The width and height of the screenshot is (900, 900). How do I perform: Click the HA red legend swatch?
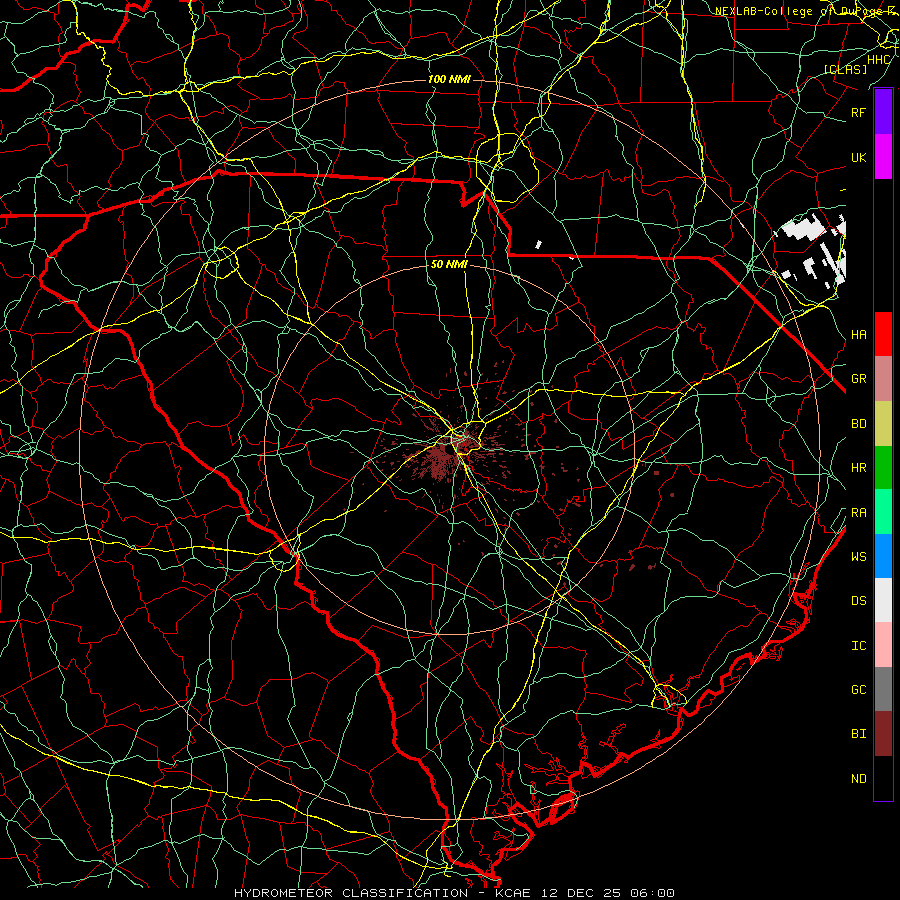coord(883,334)
